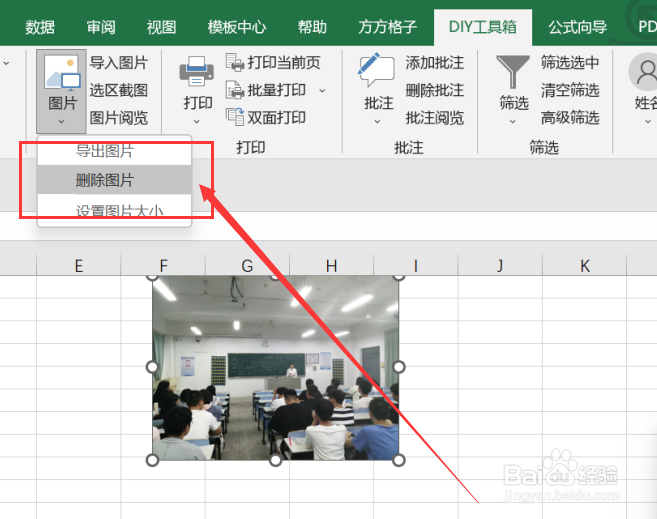Screen dimensions: 657x519
Task: Open the 方方格子 tab
Action: click(388, 27)
